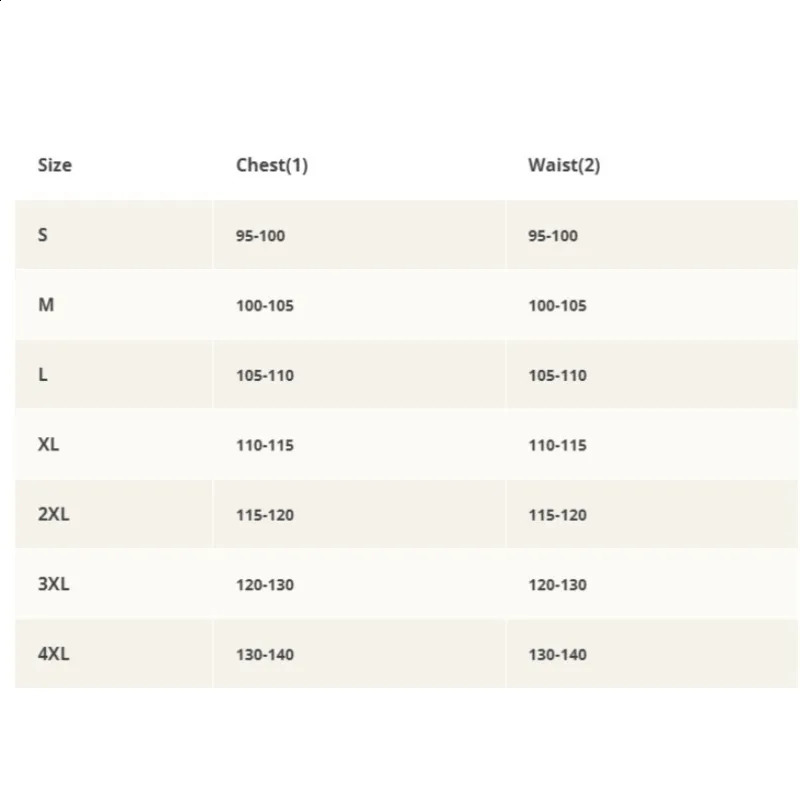Click the Waist(2) column header
800x800 pixels.
pos(564,165)
